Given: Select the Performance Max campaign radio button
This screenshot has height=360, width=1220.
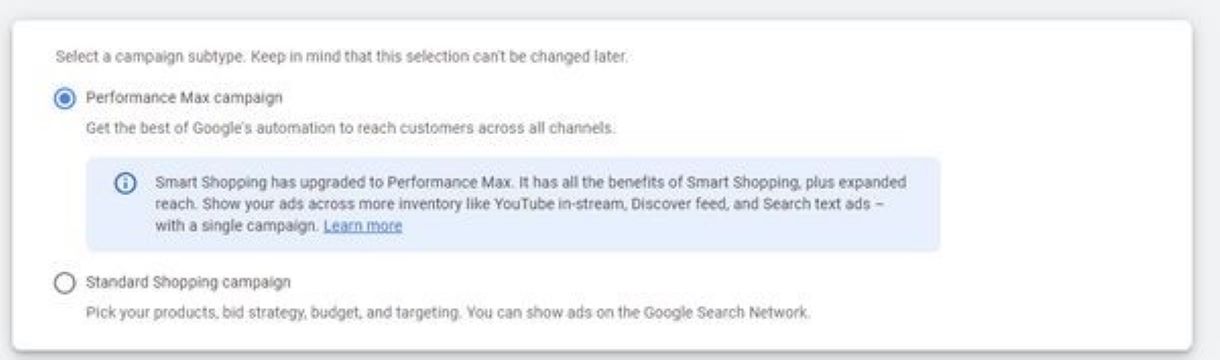Looking at the screenshot, I should click(65, 98).
